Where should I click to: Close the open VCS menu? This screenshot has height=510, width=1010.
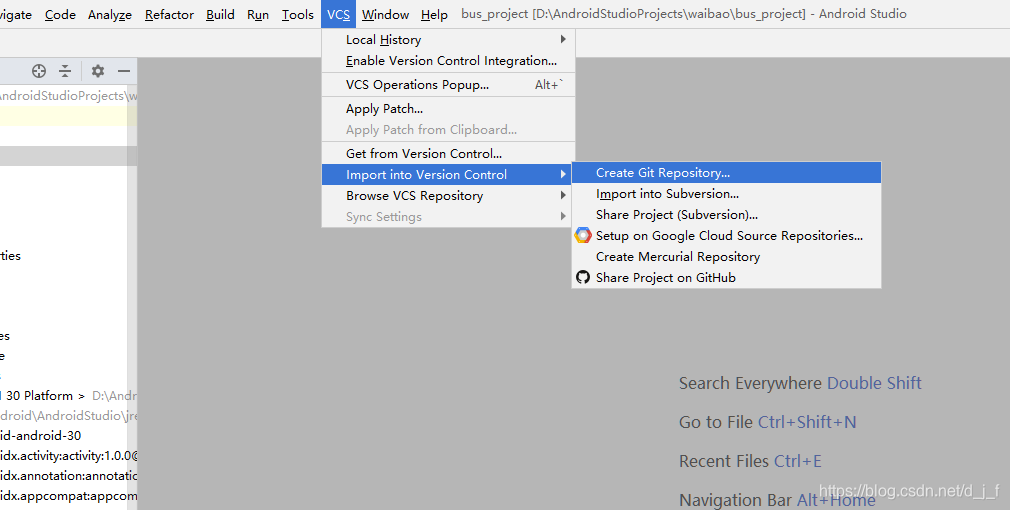[338, 14]
